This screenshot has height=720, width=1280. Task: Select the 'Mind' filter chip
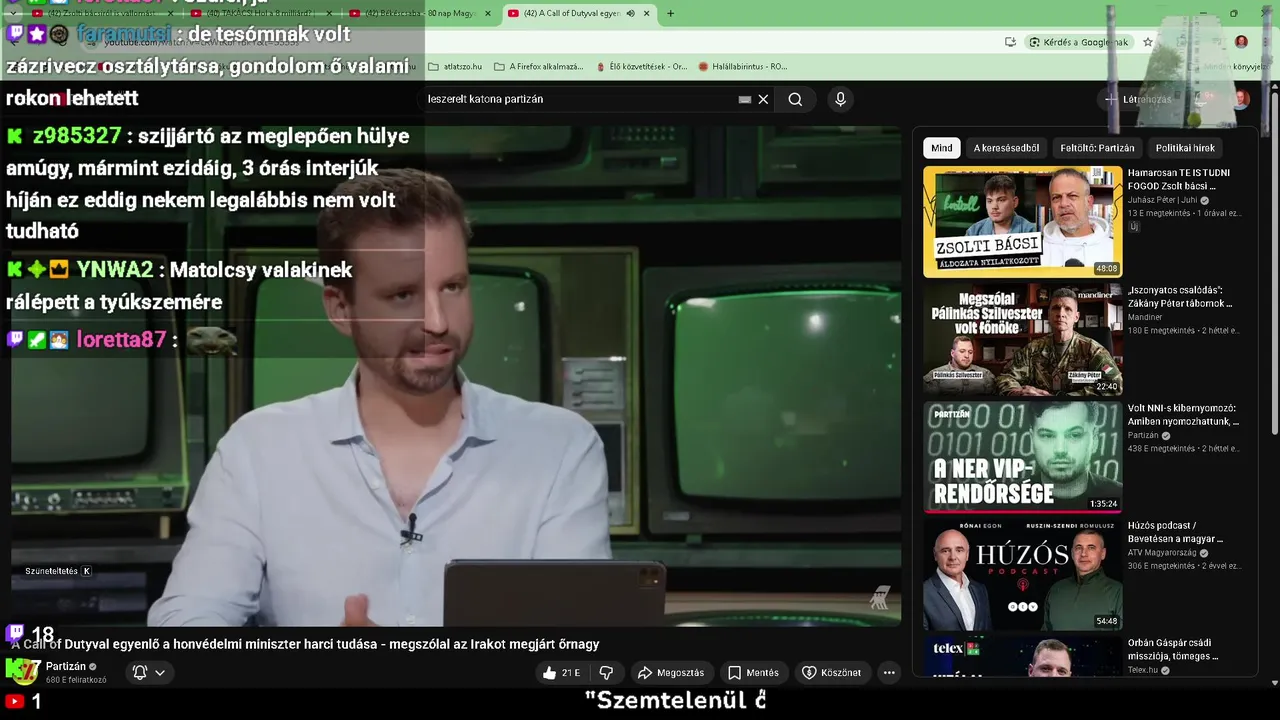click(x=942, y=148)
